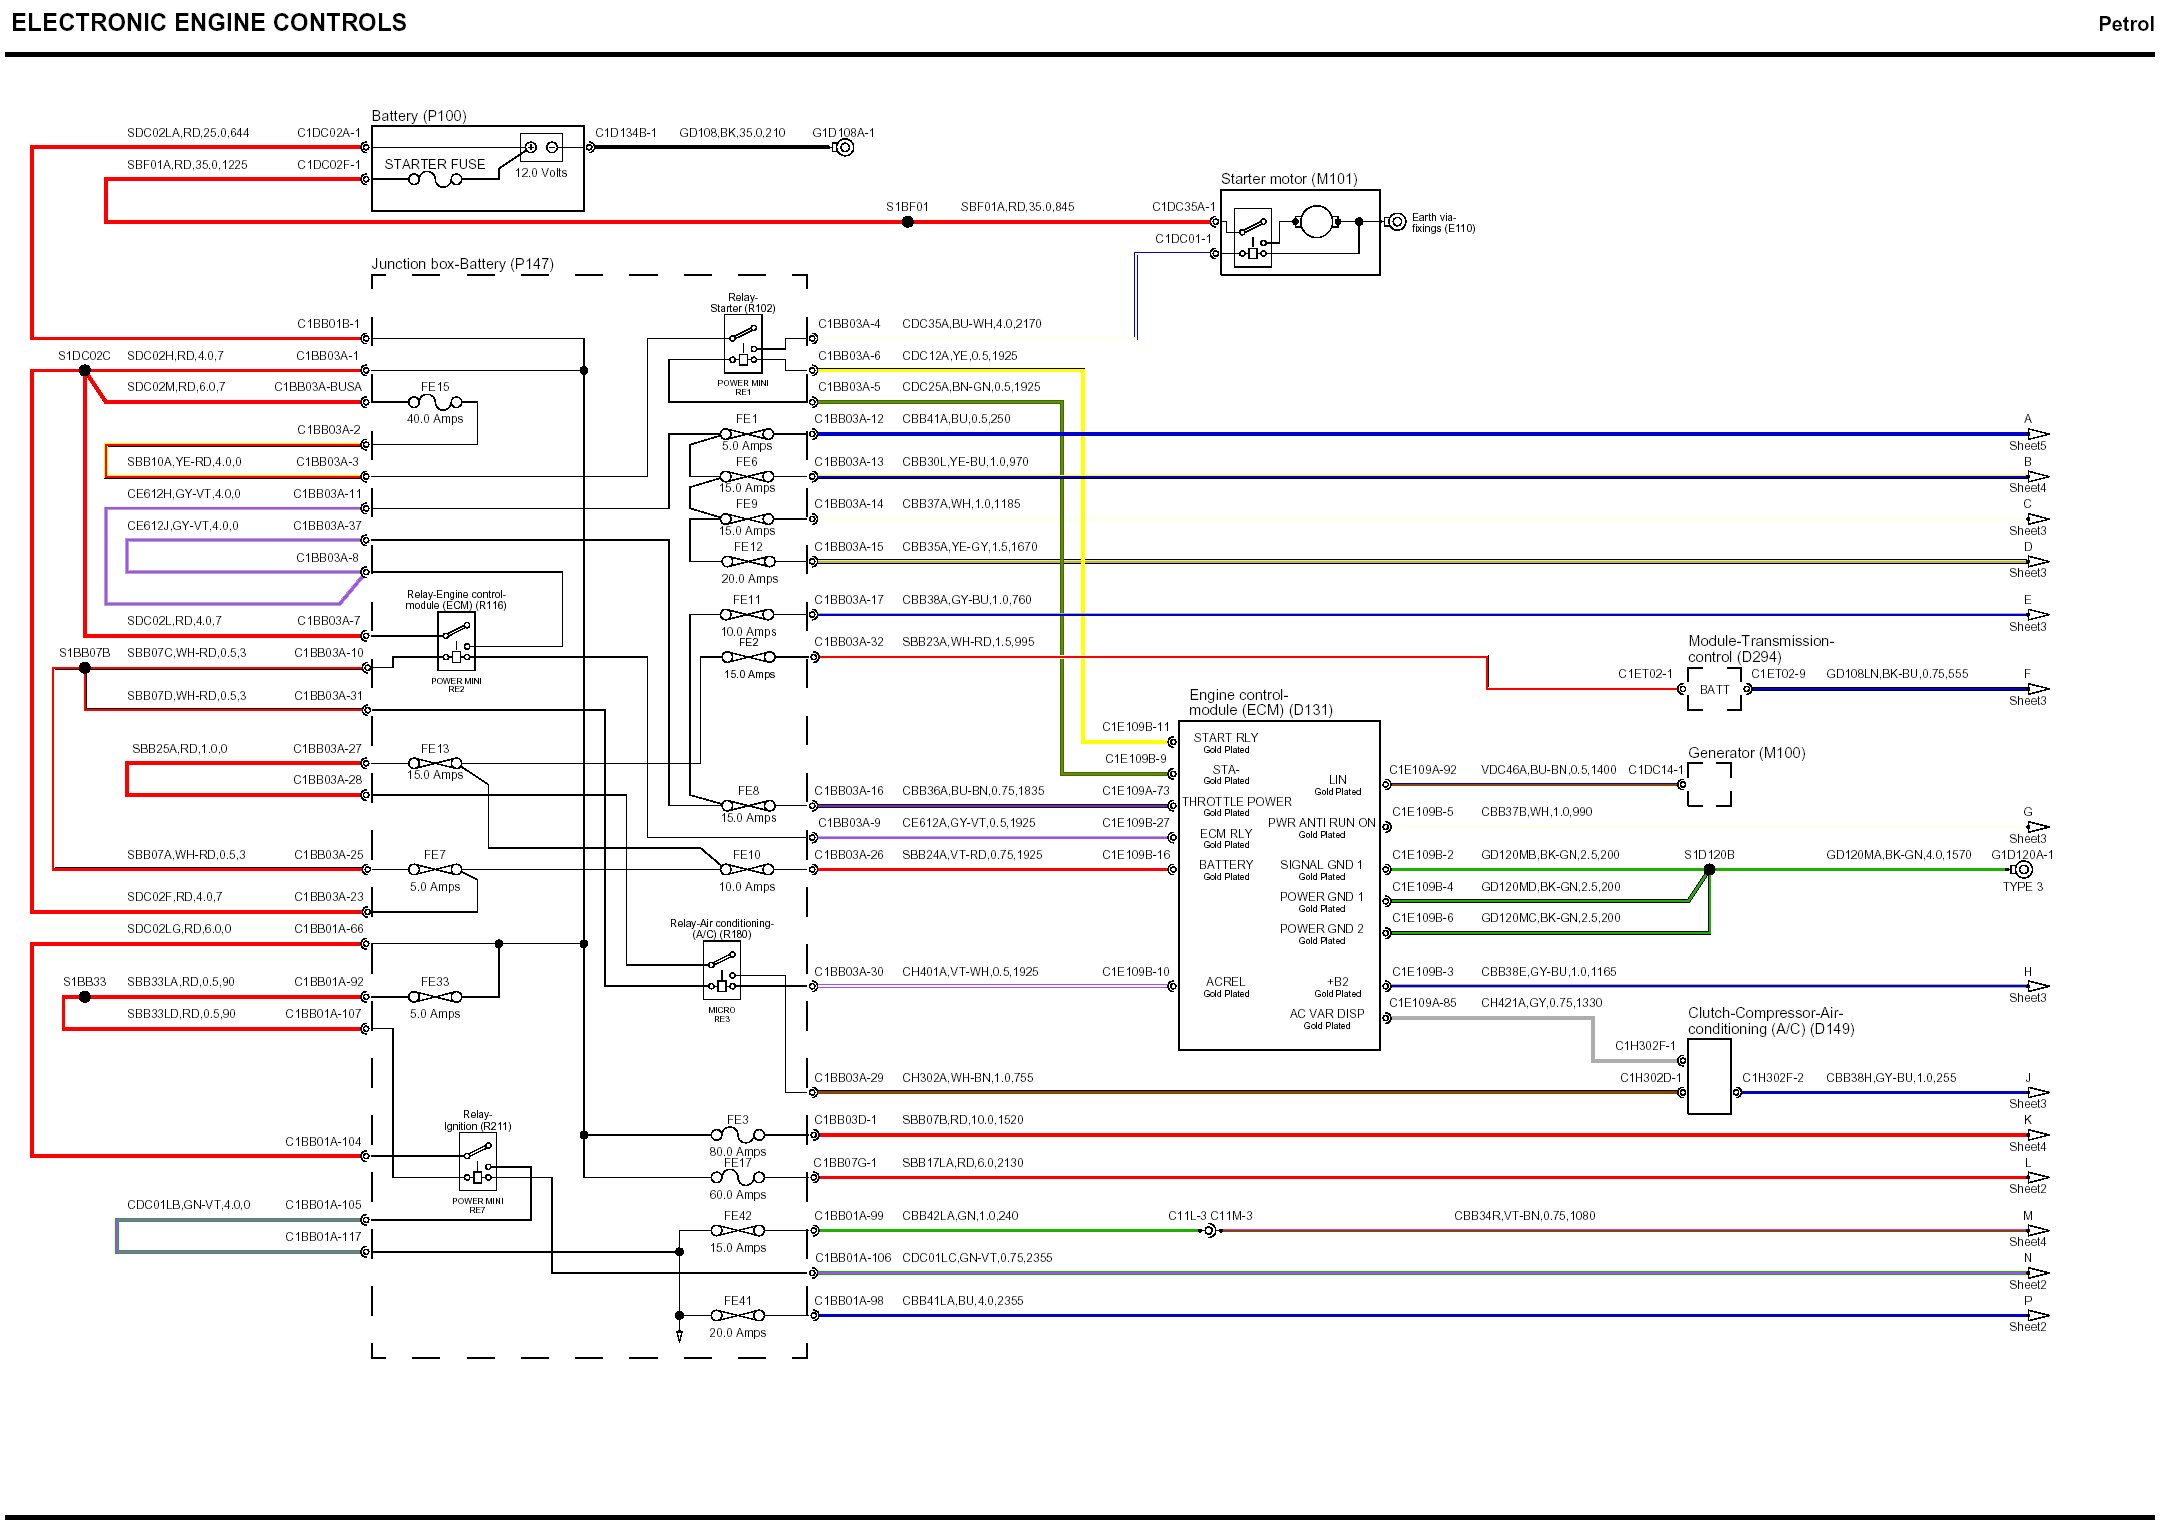Select the FE15 40.0 Amps fuse symbol
2164x1531 pixels.
tap(435, 402)
